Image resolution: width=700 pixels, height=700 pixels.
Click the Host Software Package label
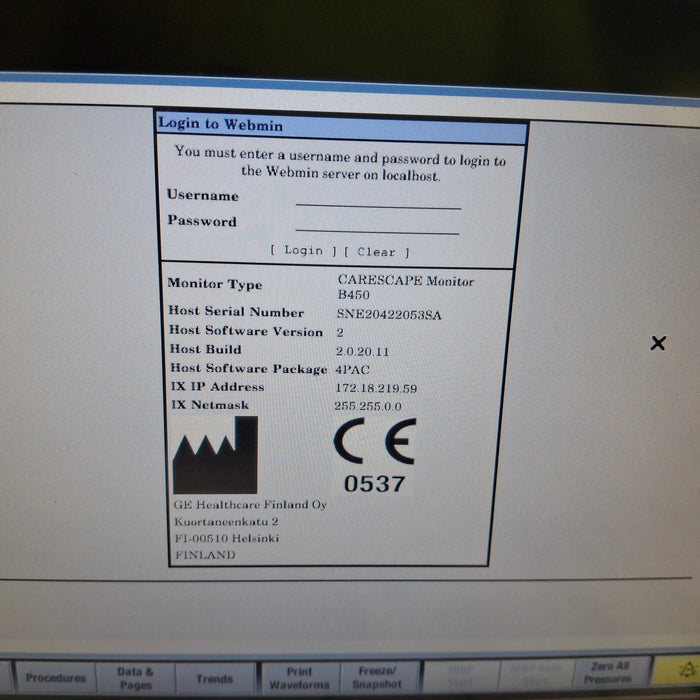(x=249, y=368)
